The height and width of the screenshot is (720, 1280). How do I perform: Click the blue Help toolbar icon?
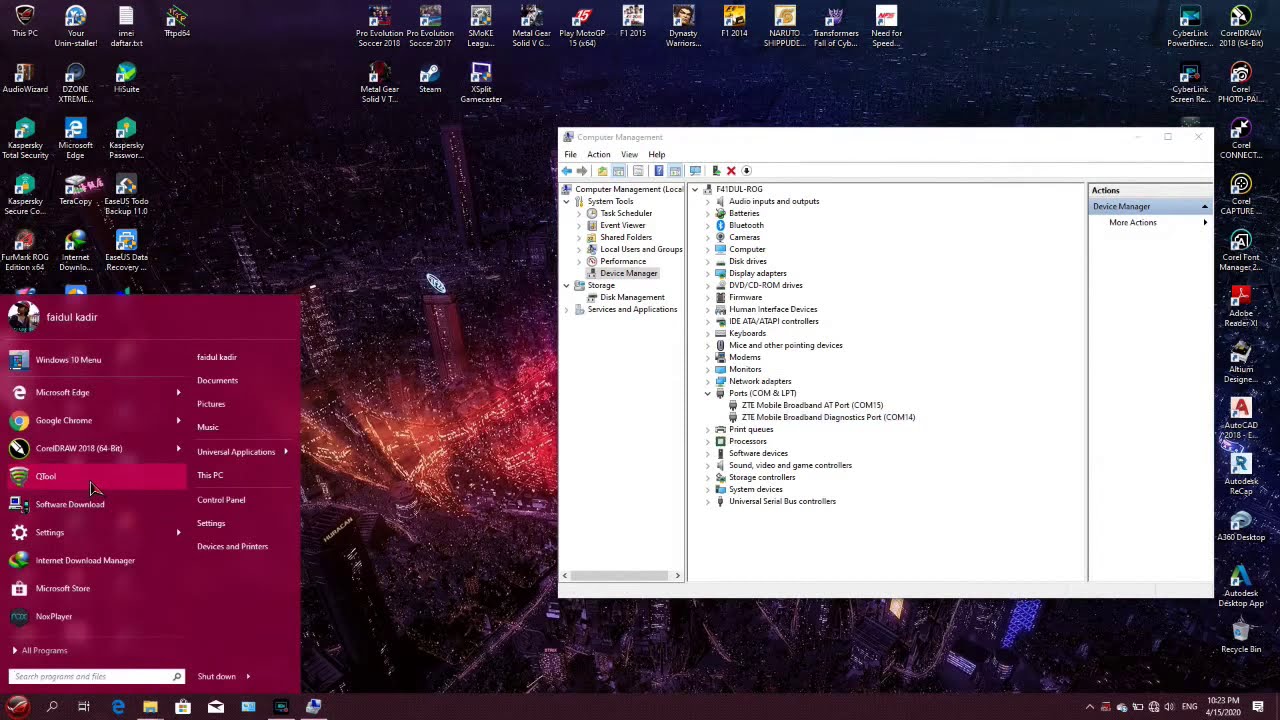pyautogui.click(x=658, y=171)
